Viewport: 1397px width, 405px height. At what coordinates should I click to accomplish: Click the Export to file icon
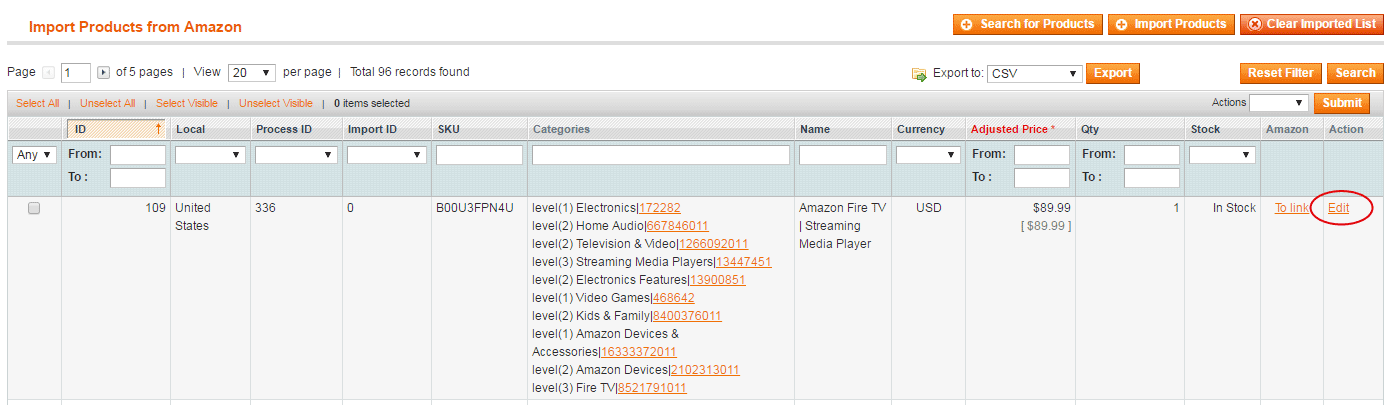tap(919, 74)
